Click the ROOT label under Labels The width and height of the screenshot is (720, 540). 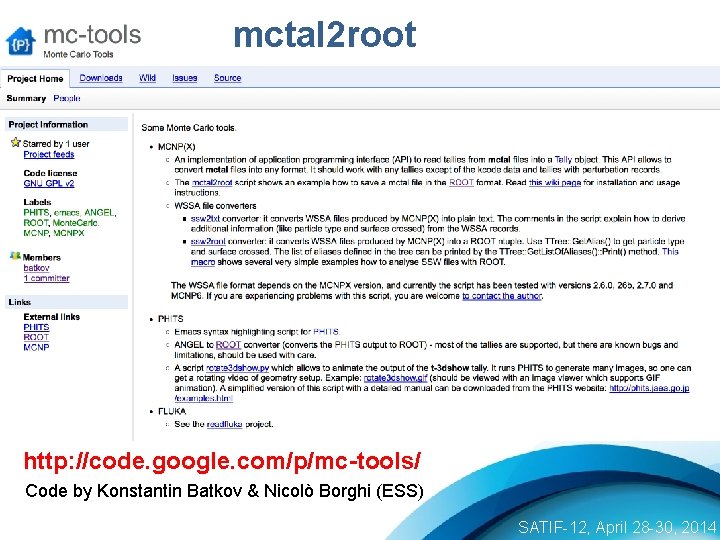point(35,223)
